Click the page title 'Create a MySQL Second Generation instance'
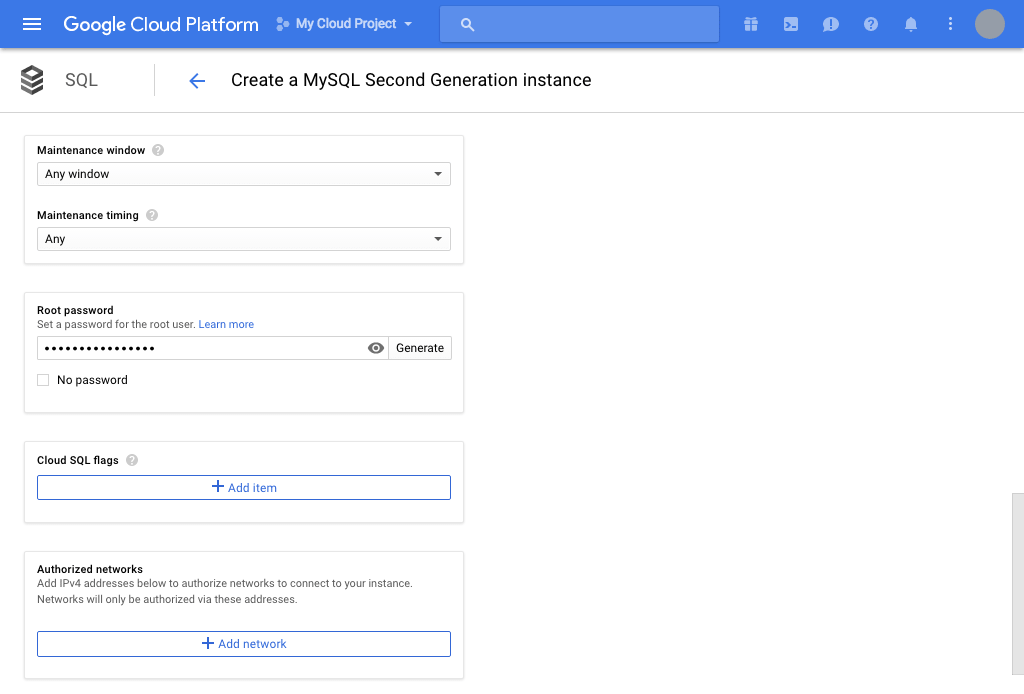1024x694 pixels. point(411,80)
